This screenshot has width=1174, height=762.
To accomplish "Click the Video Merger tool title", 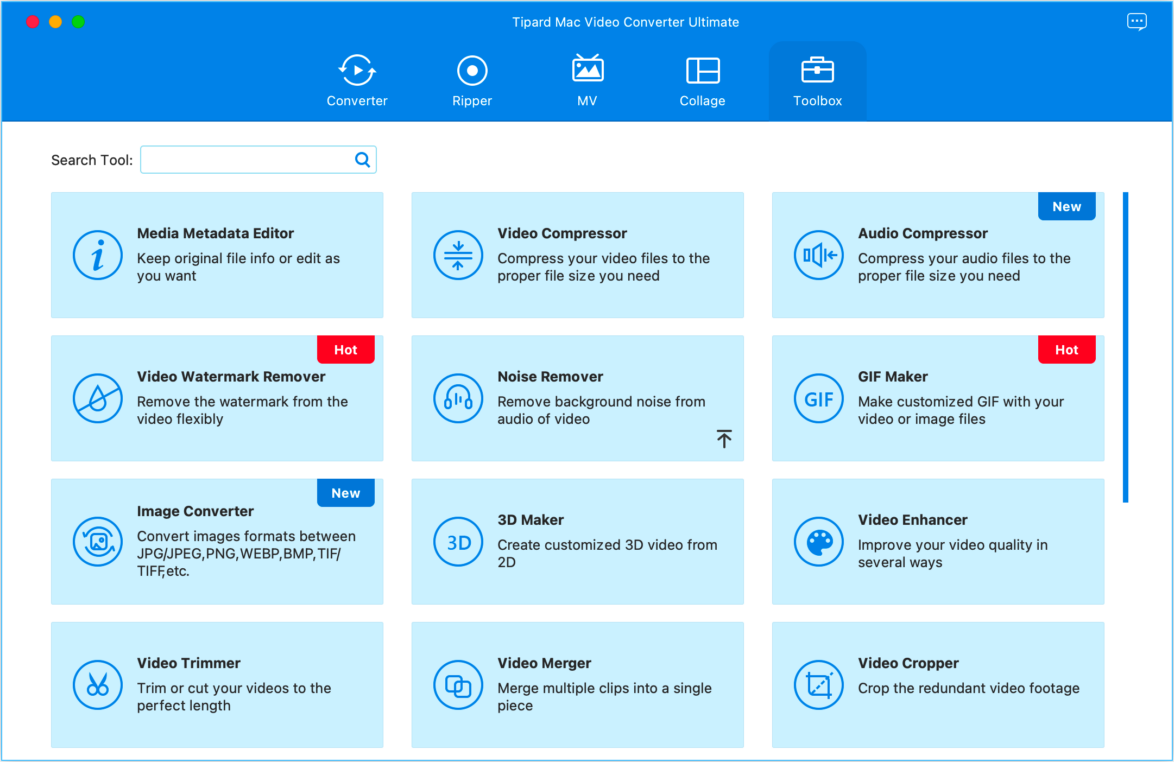I will click(x=544, y=663).
